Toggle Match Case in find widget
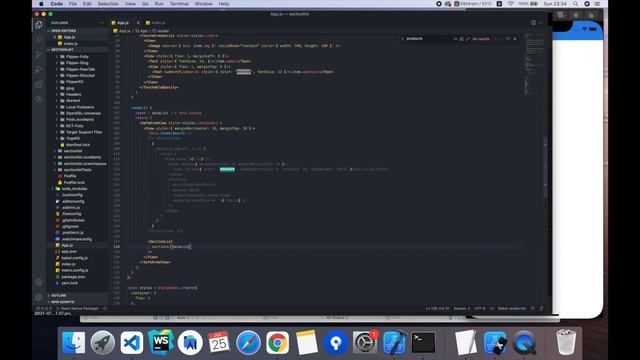This screenshot has width=640, height=360. pos(455,39)
